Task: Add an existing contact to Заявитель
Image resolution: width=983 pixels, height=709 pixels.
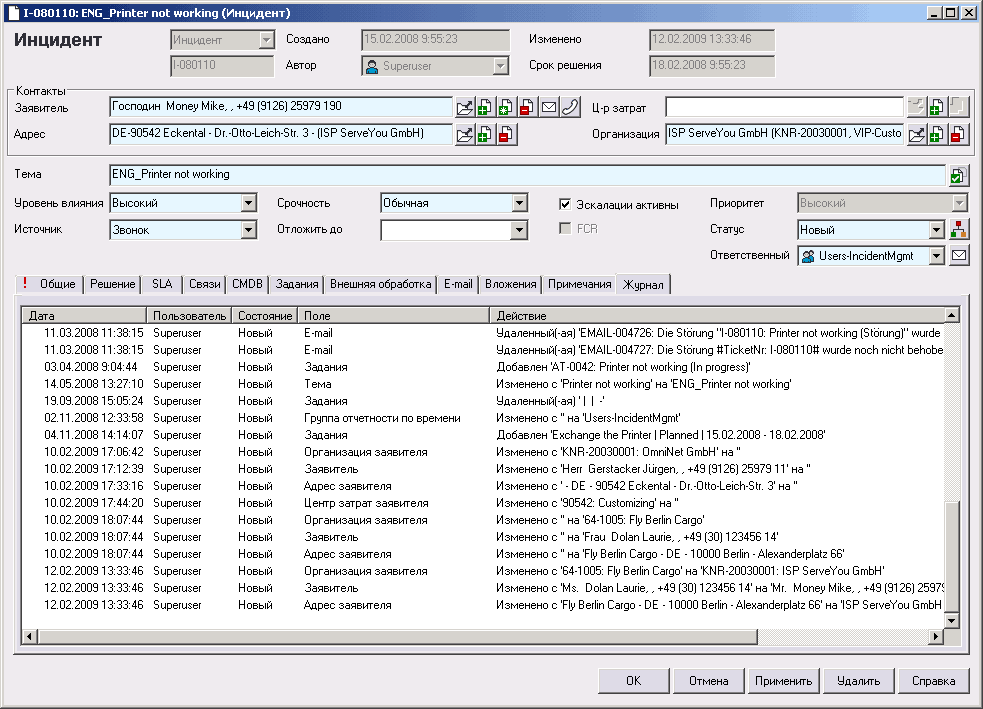Action: click(485, 108)
